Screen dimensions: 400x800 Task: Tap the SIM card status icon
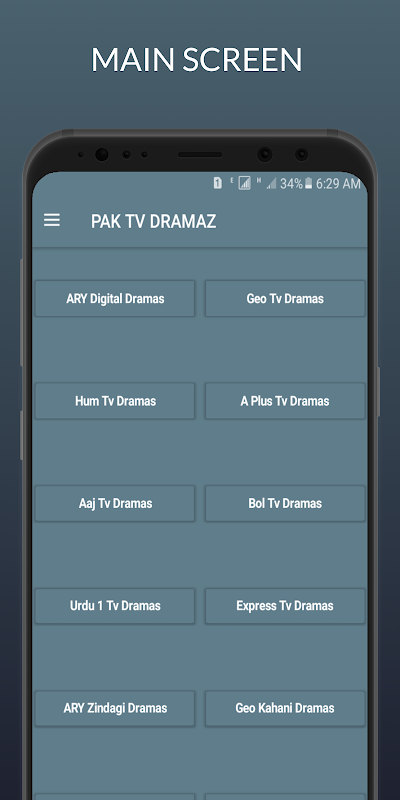217,184
